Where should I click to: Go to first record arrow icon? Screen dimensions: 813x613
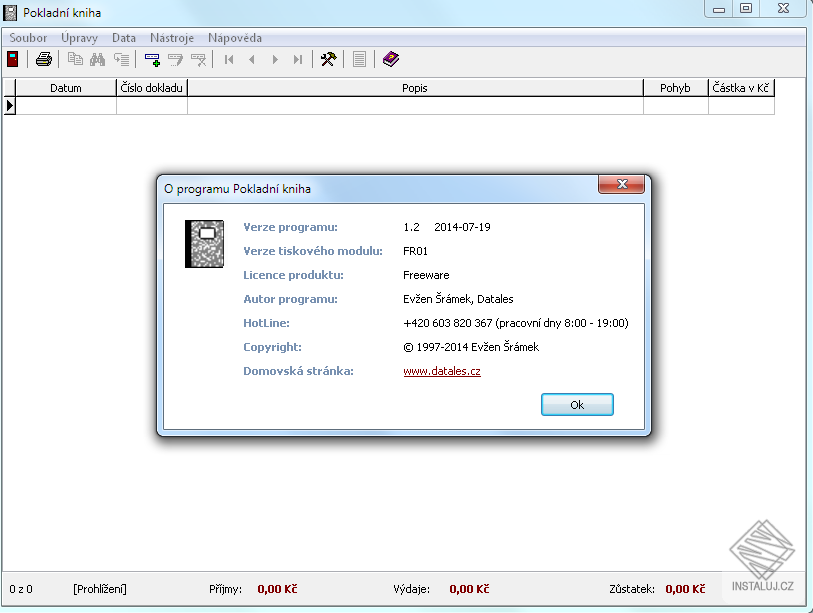point(229,60)
